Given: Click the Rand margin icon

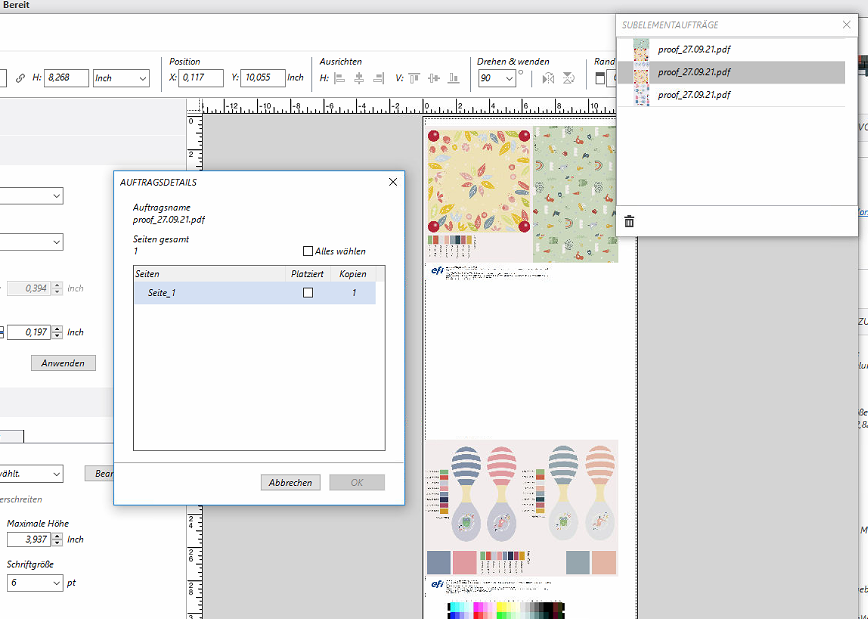Looking at the screenshot, I should coord(600,78).
